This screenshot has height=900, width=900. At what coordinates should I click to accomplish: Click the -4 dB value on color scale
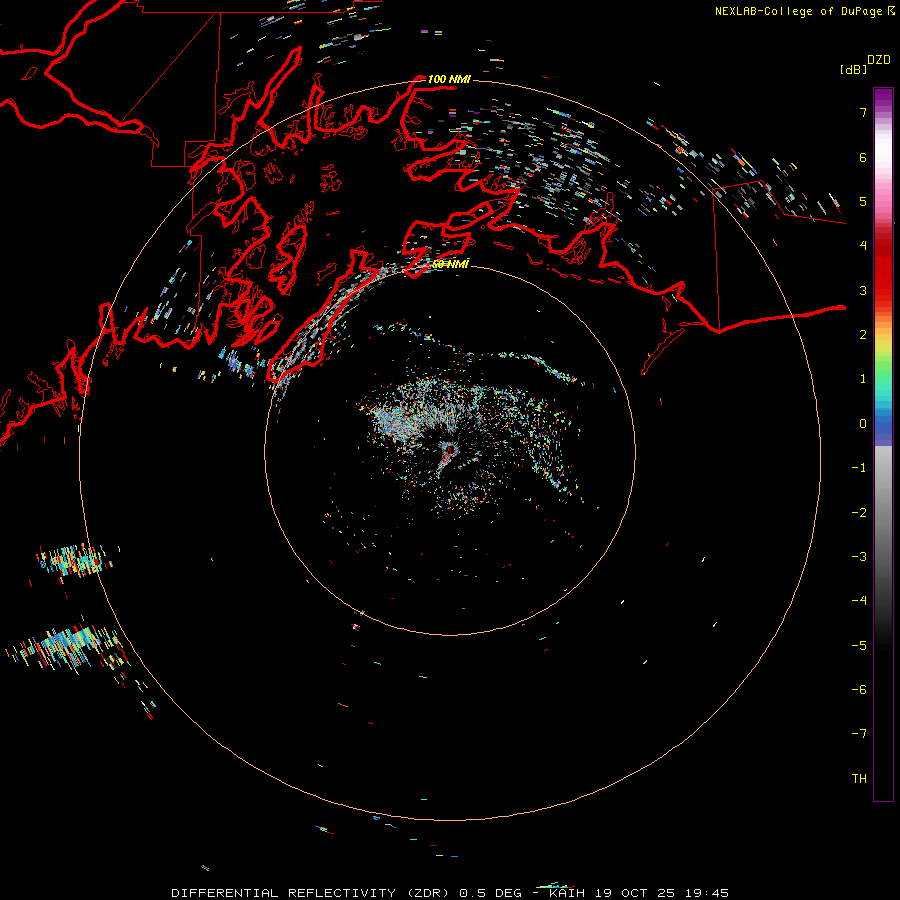coord(859,601)
